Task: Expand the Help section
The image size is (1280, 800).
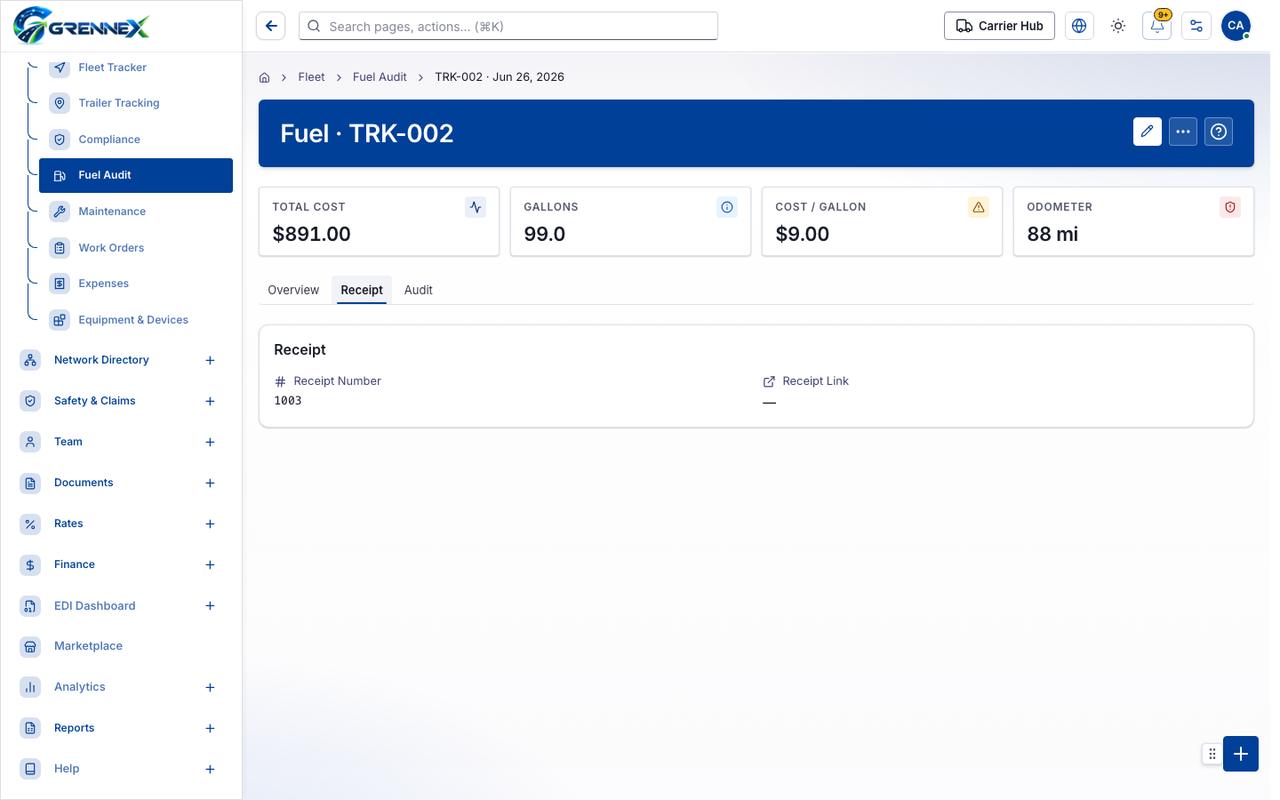Action: coord(210,769)
